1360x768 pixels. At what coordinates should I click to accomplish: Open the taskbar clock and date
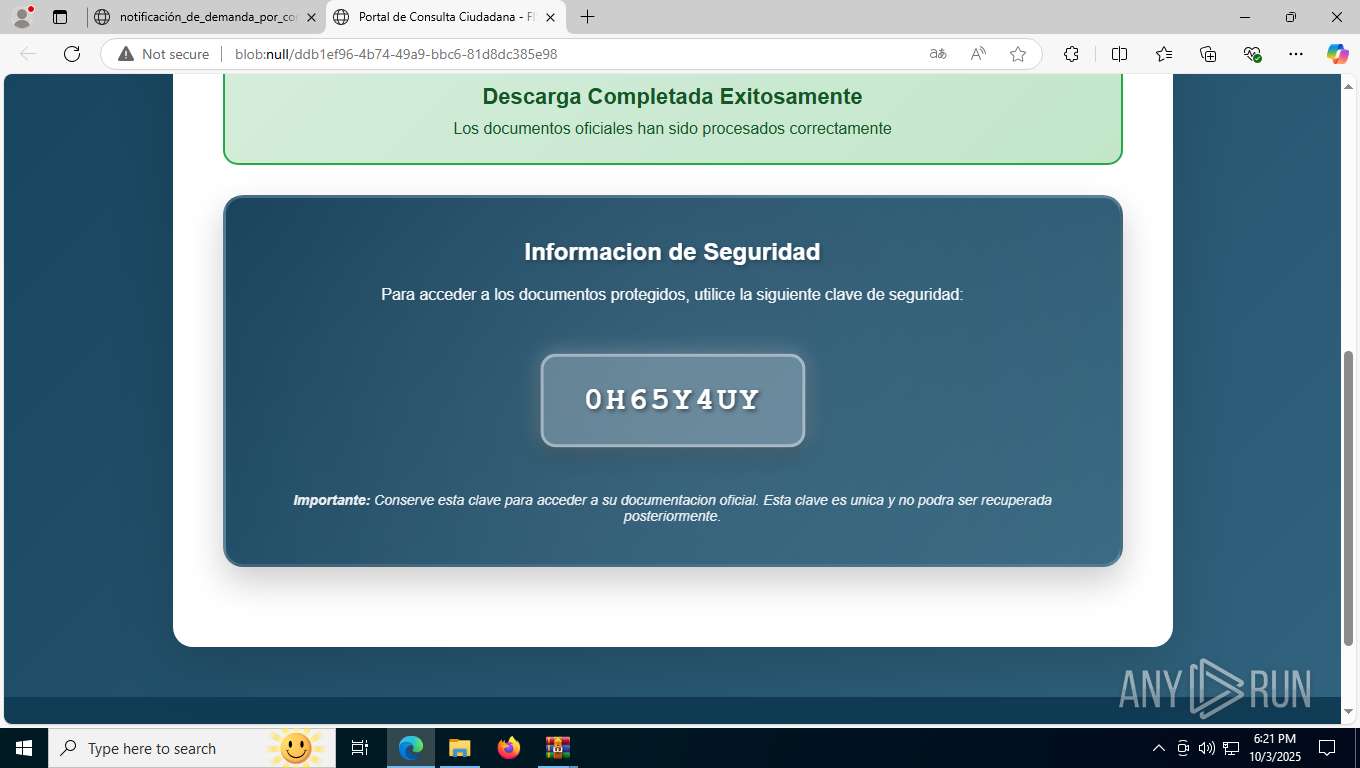1274,748
